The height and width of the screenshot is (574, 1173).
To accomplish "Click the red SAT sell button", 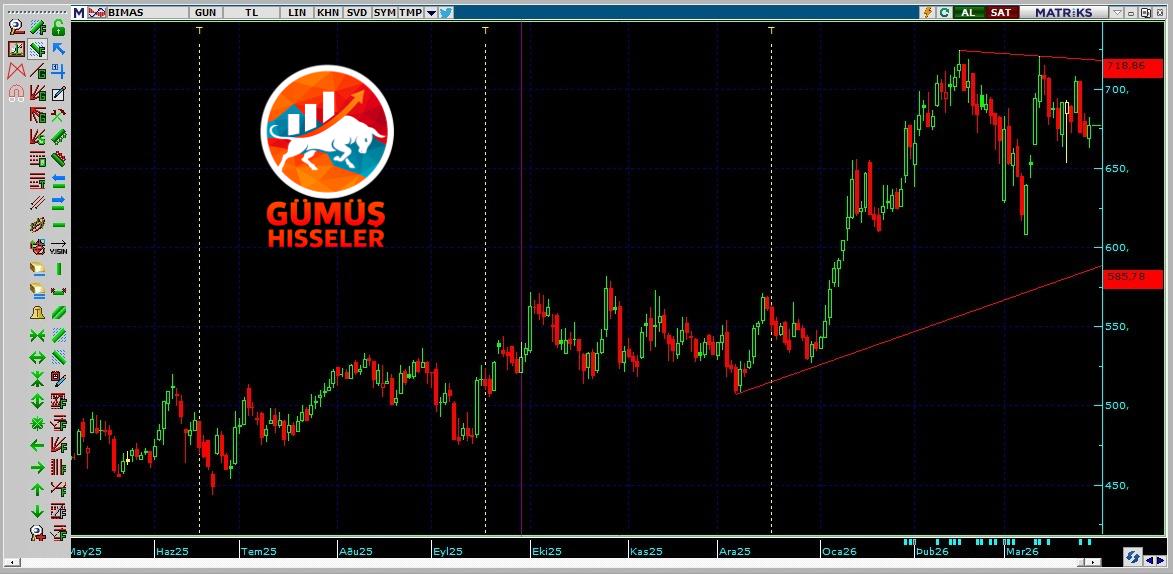I will pos(1000,13).
